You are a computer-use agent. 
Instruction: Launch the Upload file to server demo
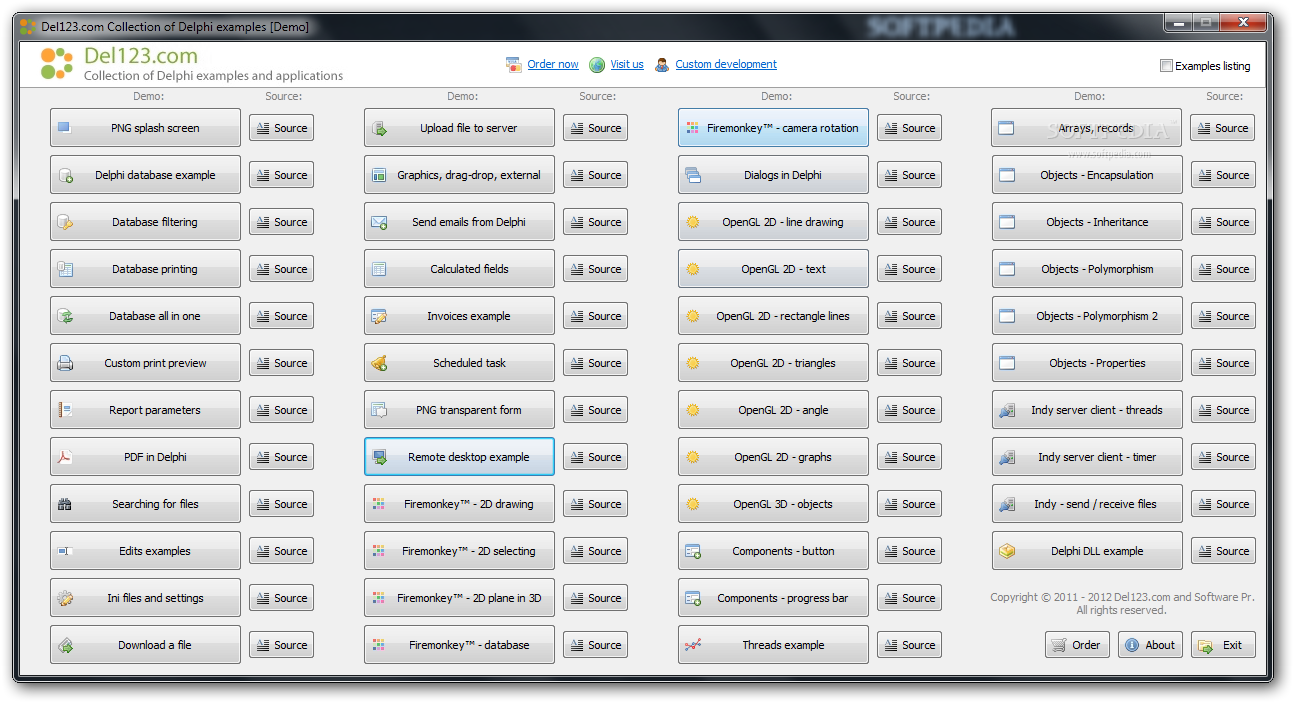(x=459, y=128)
